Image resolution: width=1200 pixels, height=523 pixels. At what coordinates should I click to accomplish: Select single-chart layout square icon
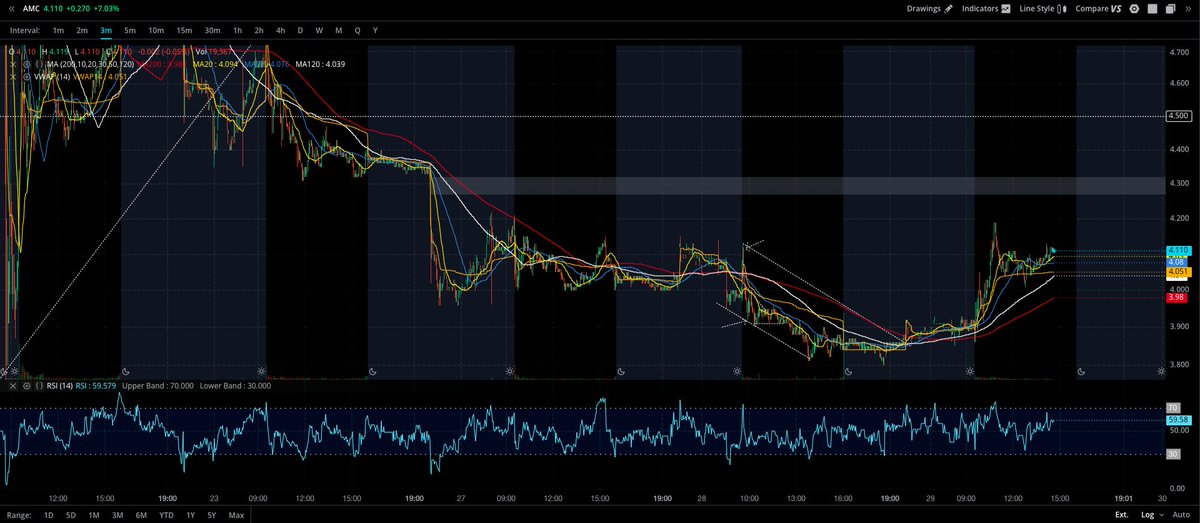(1152, 9)
